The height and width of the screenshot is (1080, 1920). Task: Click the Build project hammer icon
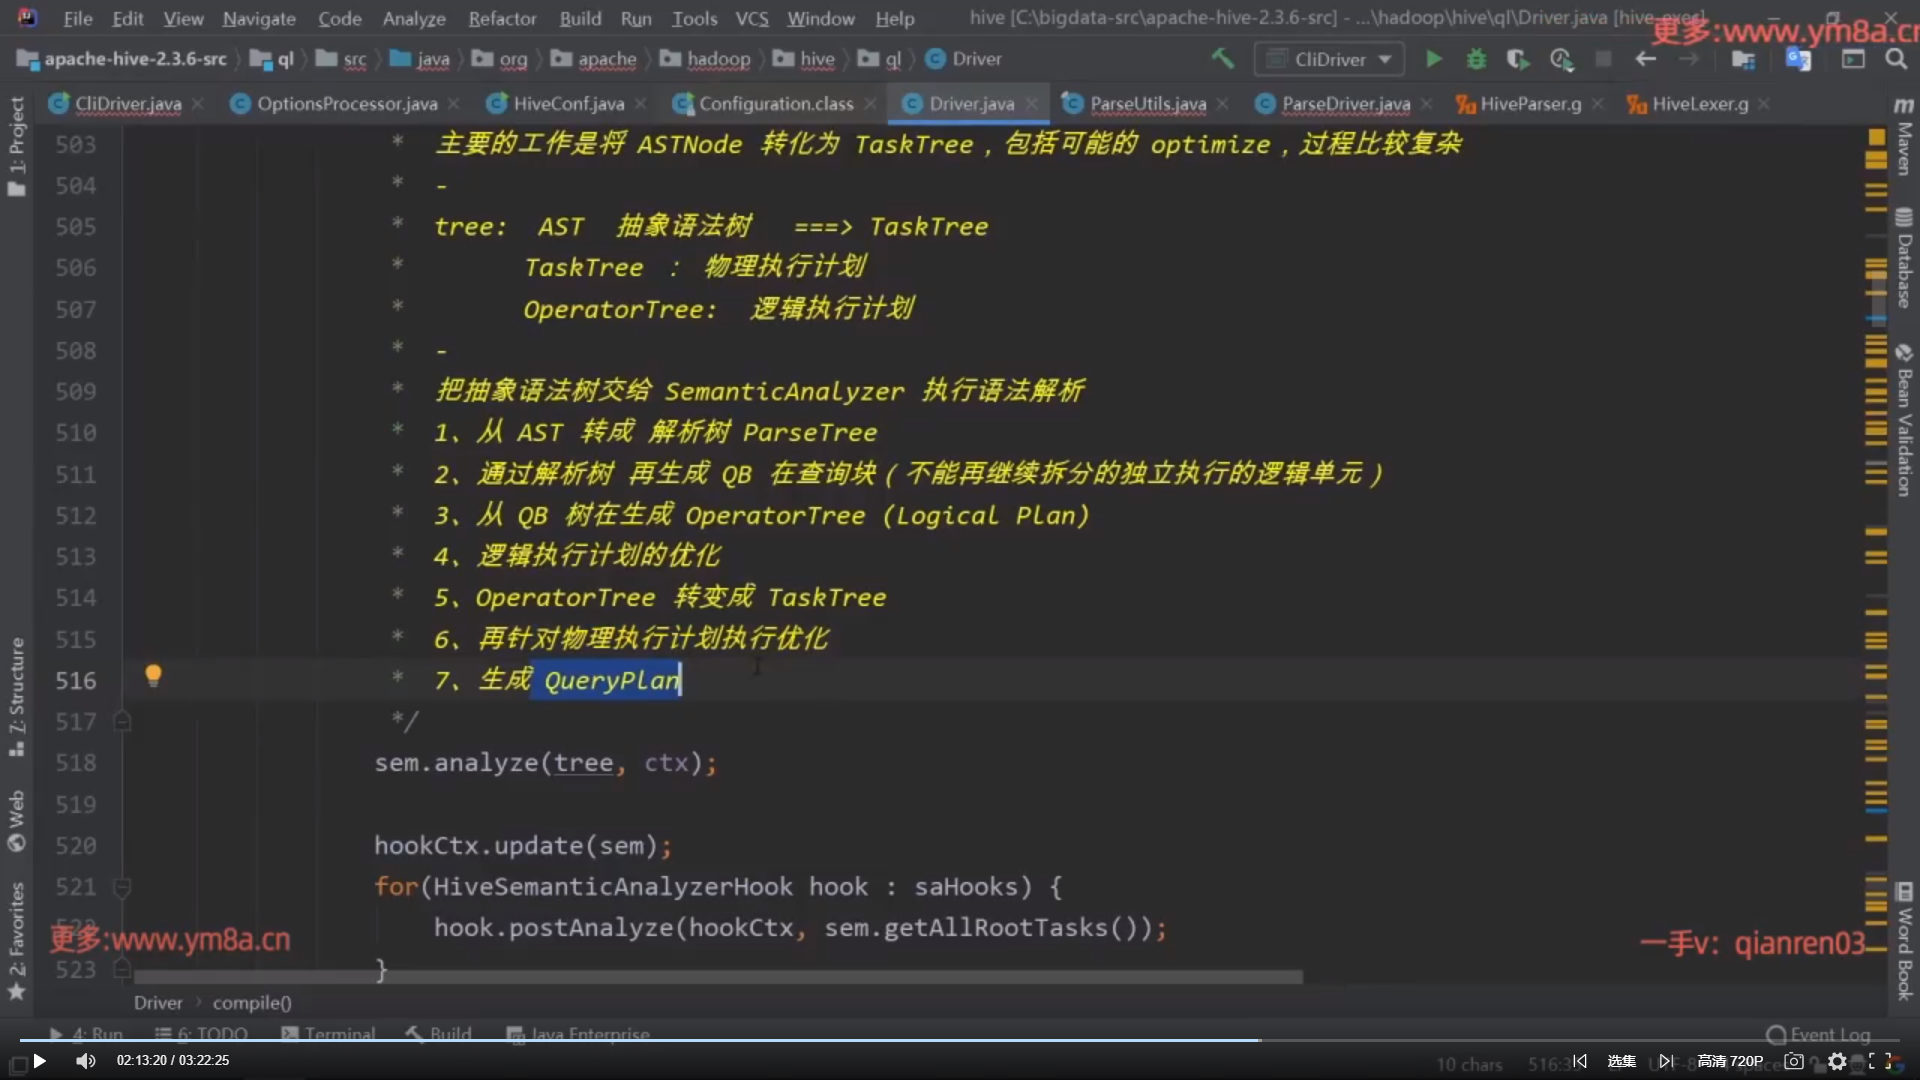(x=1222, y=59)
